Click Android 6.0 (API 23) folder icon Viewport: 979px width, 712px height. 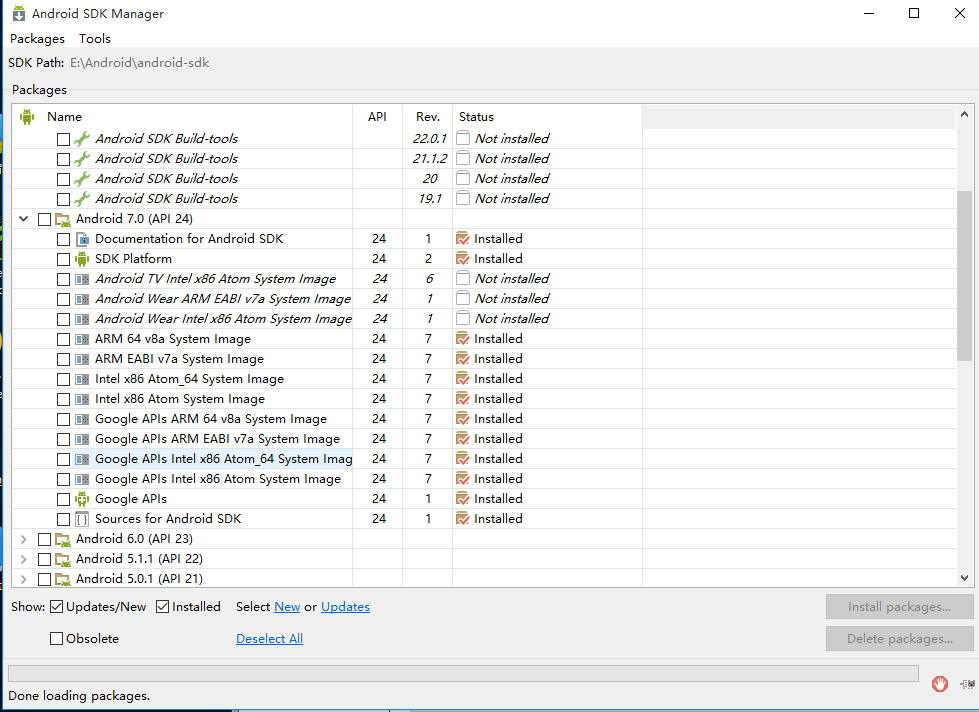coord(62,539)
